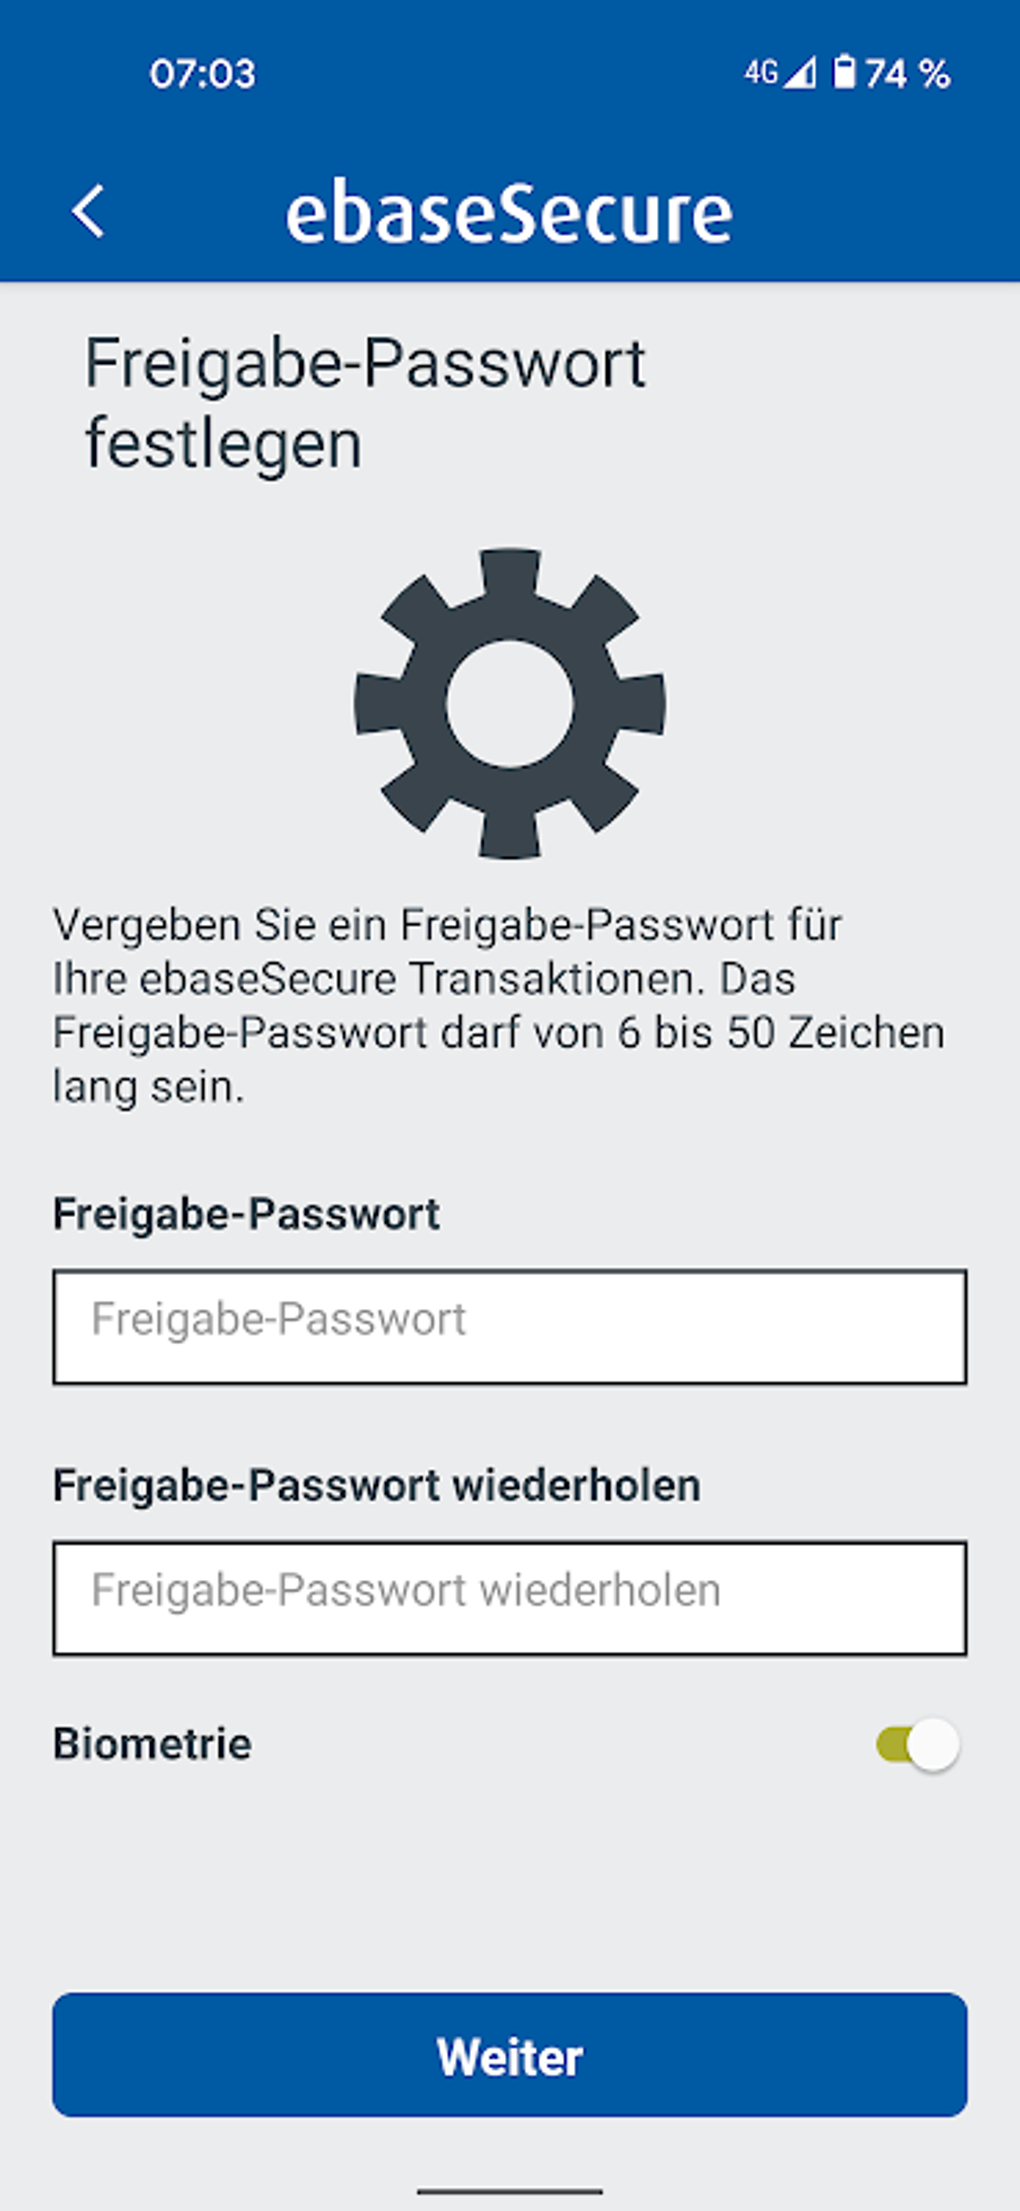The width and height of the screenshot is (1020, 2211).
Task: Tap the home gesture bar at bottom
Action: pyautogui.click(x=510, y=2192)
